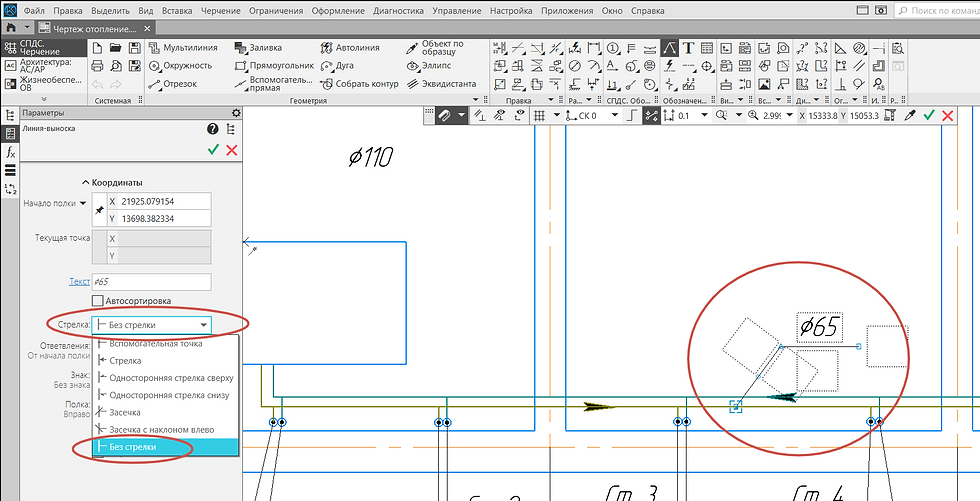Open the Оформление menu

tap(338, 11)
